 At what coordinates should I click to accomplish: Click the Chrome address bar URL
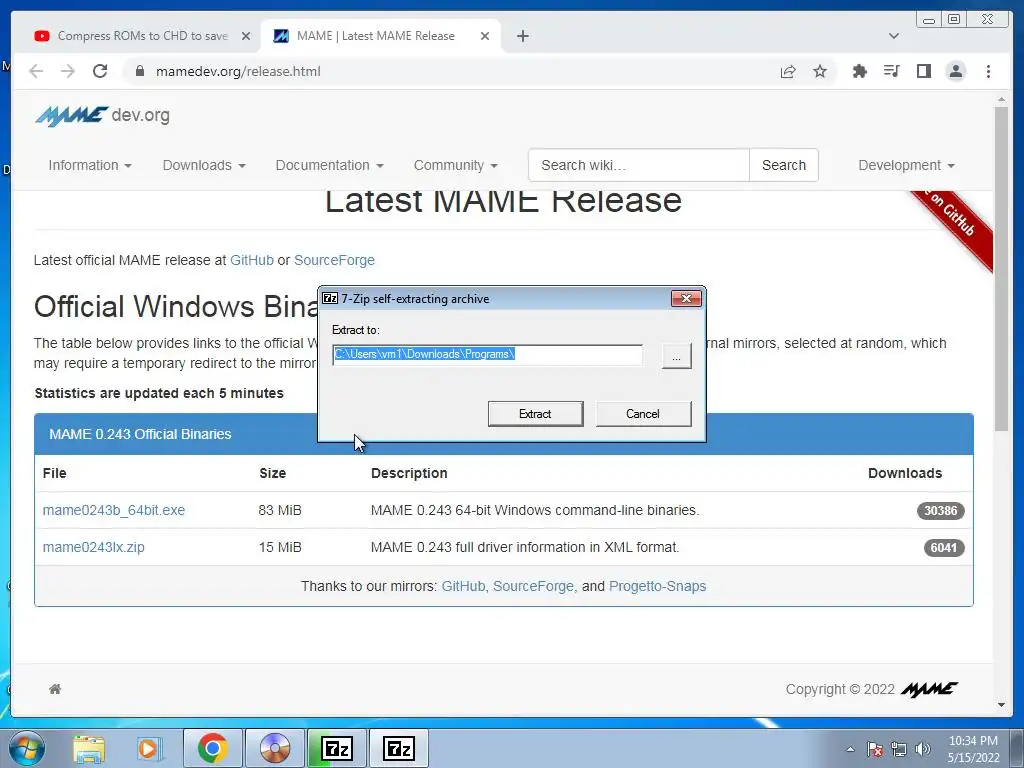click(238, 71)
